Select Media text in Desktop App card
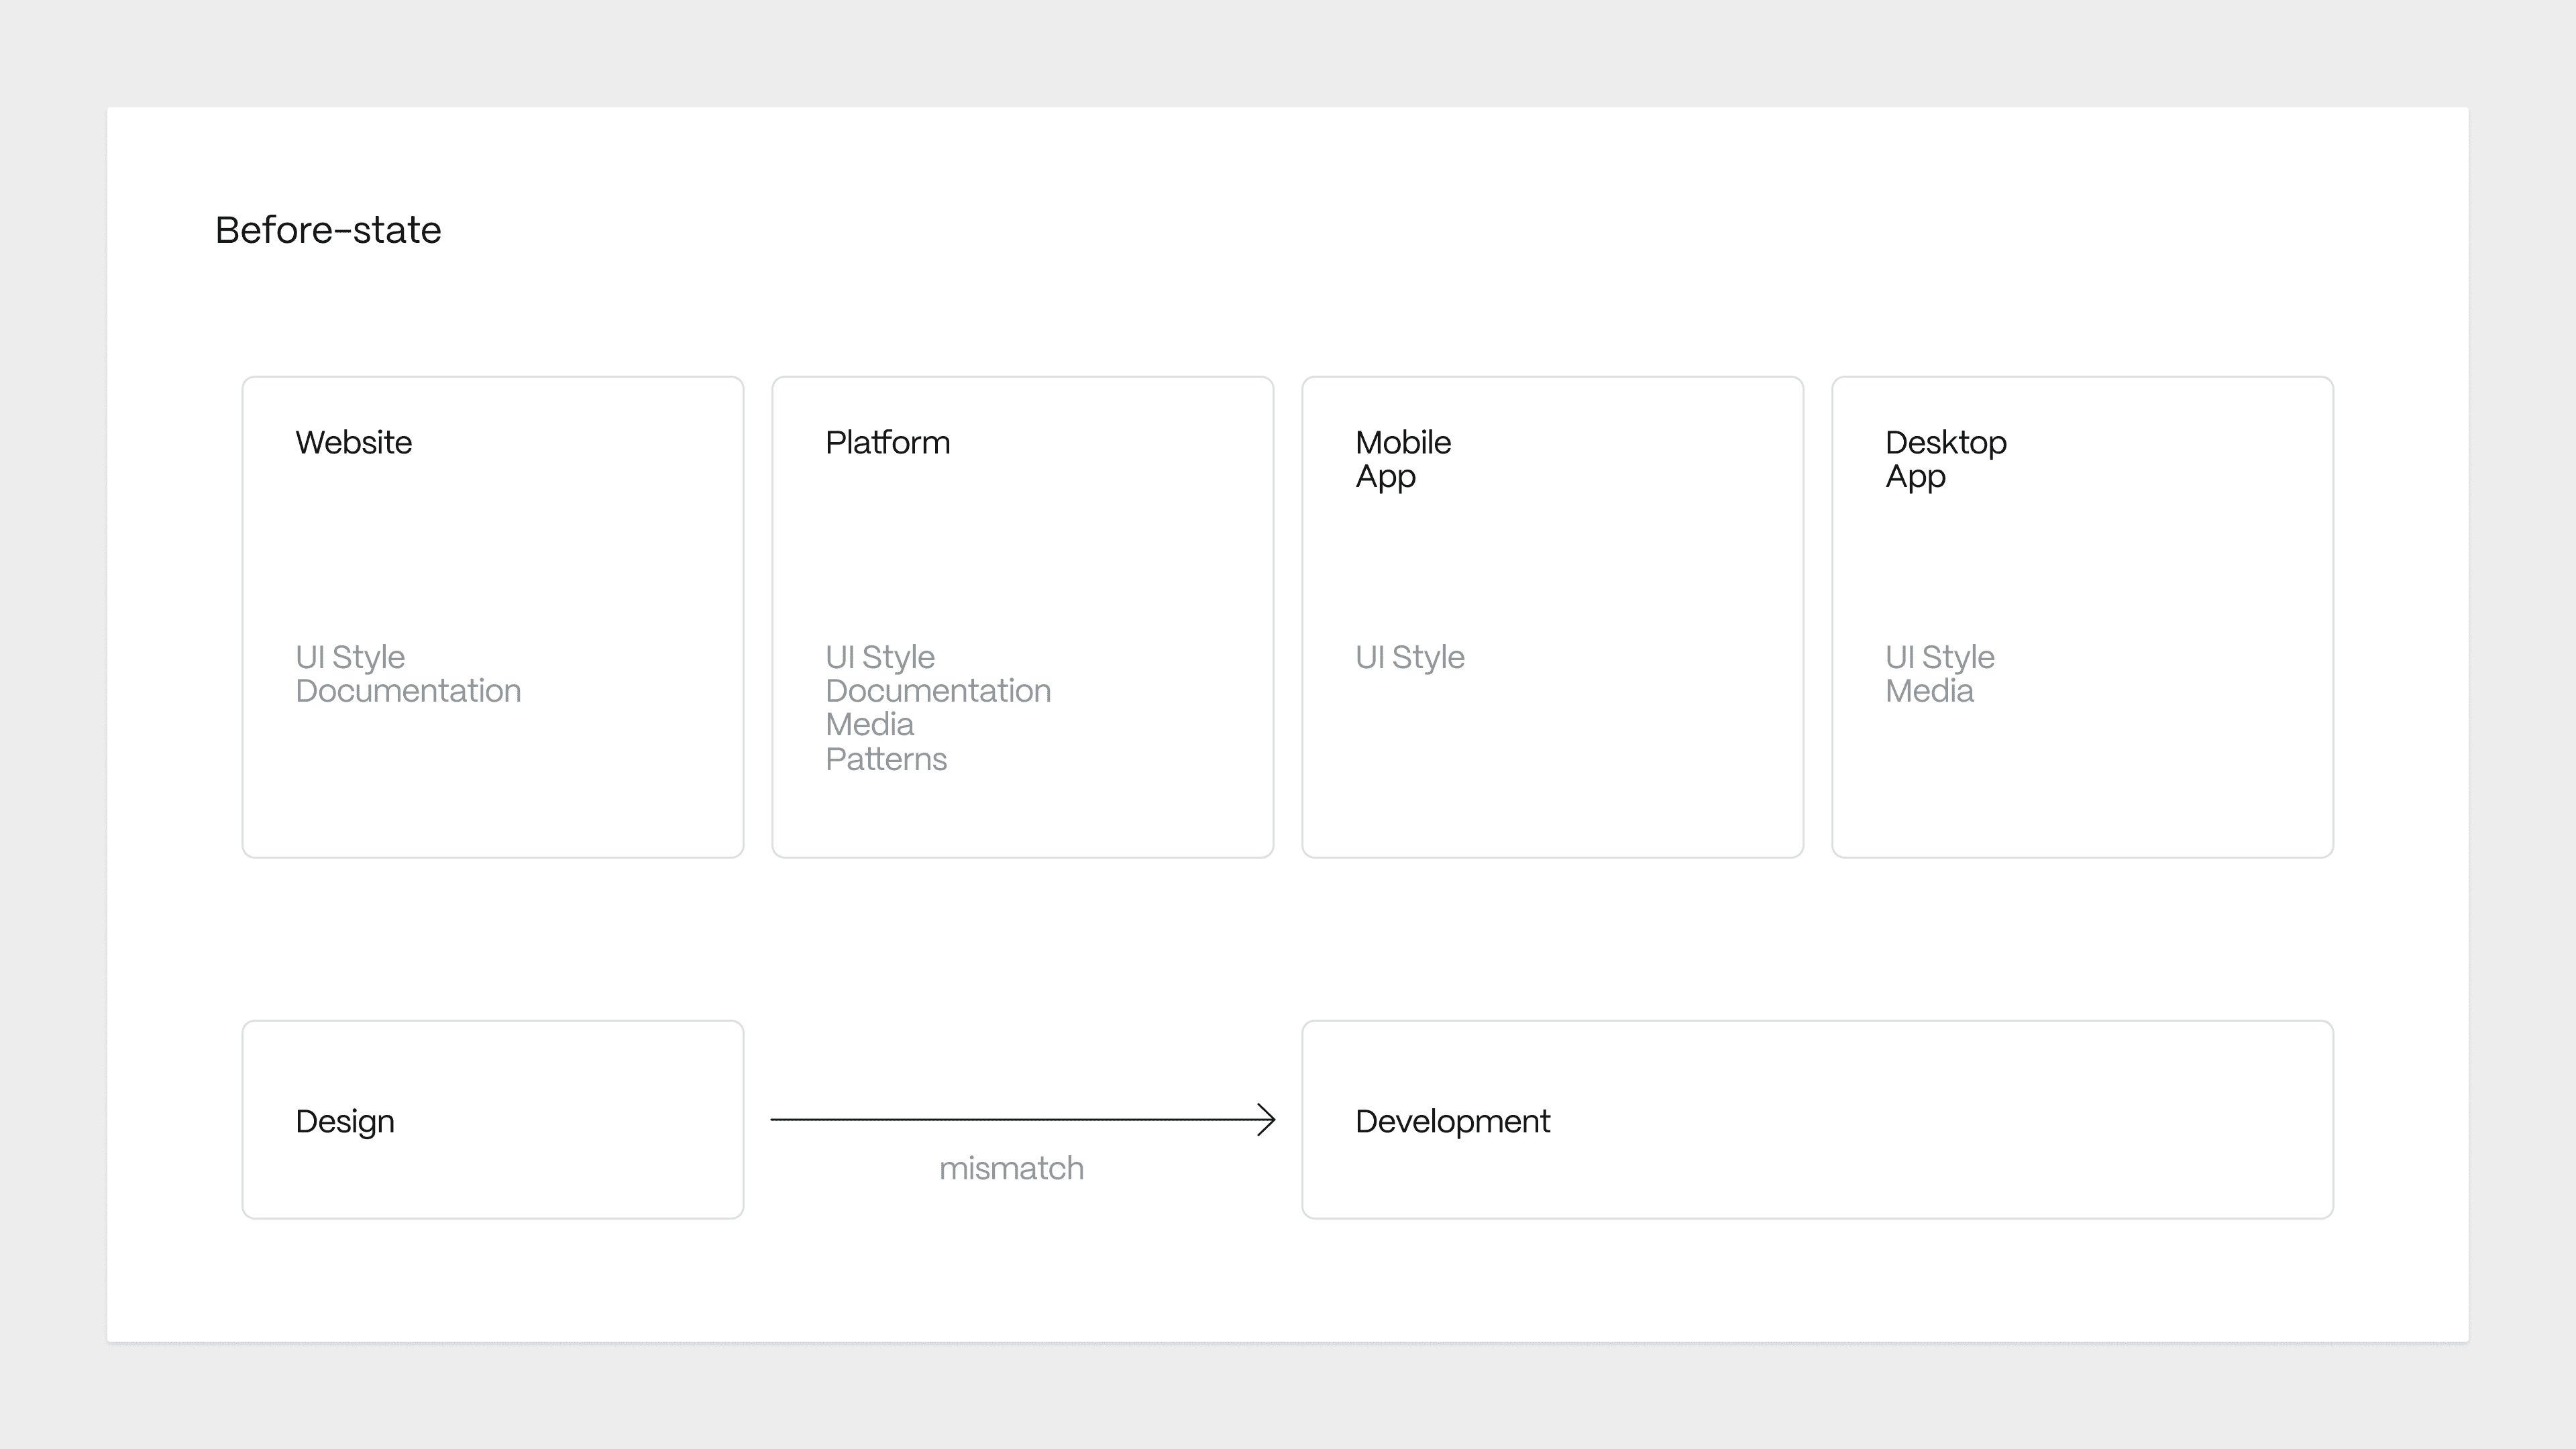This screenshot has width=2576, height=1449. pyautogui.click(x=1929, y=691)
